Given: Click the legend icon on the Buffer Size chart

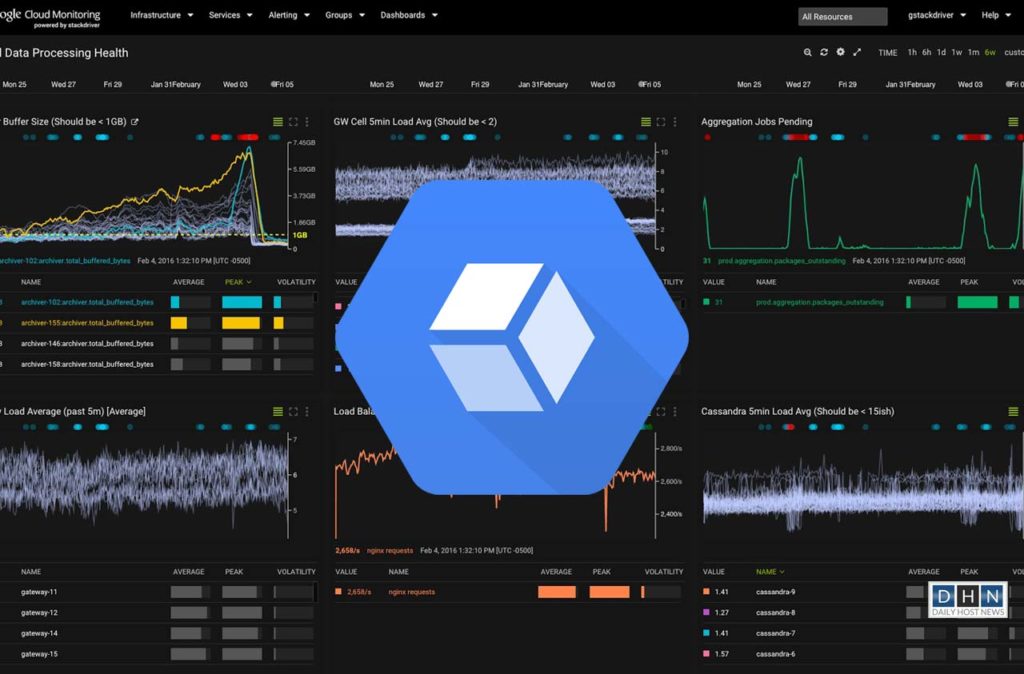Looking at the screenshot, I should coord(277,122).
